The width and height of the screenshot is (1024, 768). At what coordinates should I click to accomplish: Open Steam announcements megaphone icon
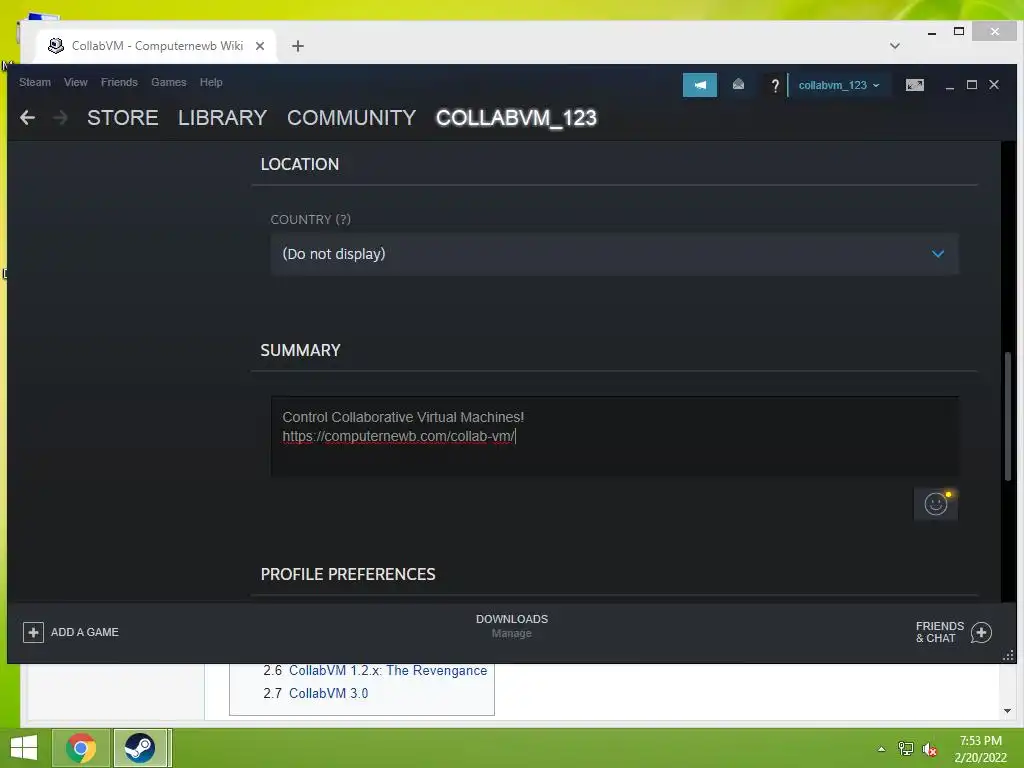[699, 85]
